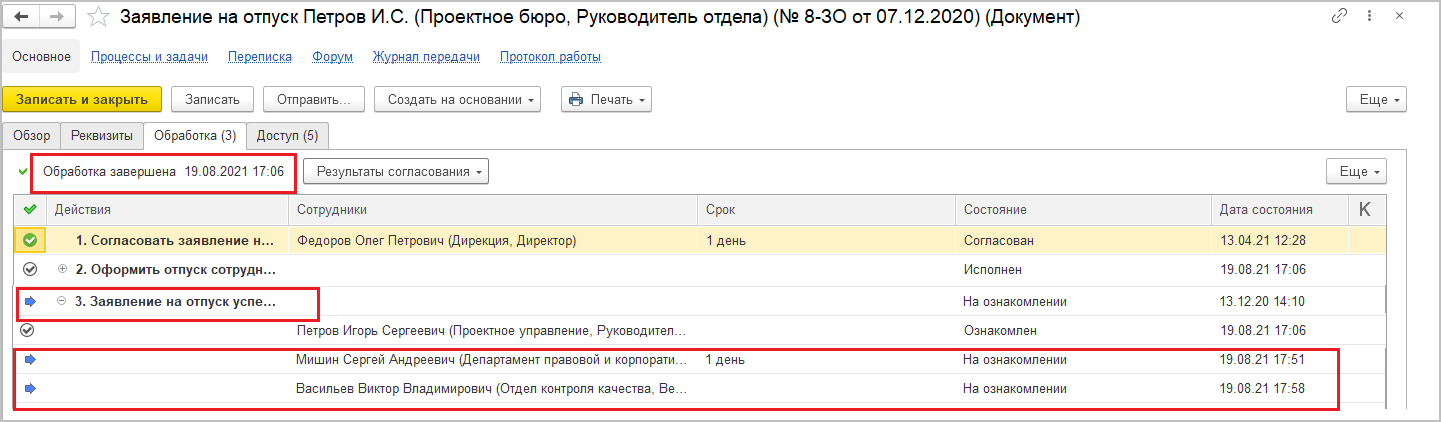Expand step 2 Оформить отпуск tree node
This screenshot has height=422, width=1441.
[63, 269]
